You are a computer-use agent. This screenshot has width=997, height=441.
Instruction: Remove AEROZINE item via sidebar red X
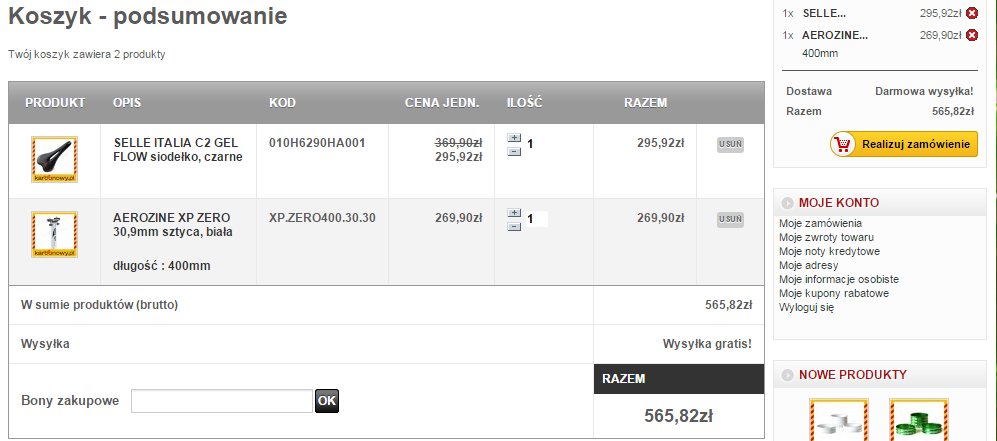click(x=971, y=35)
